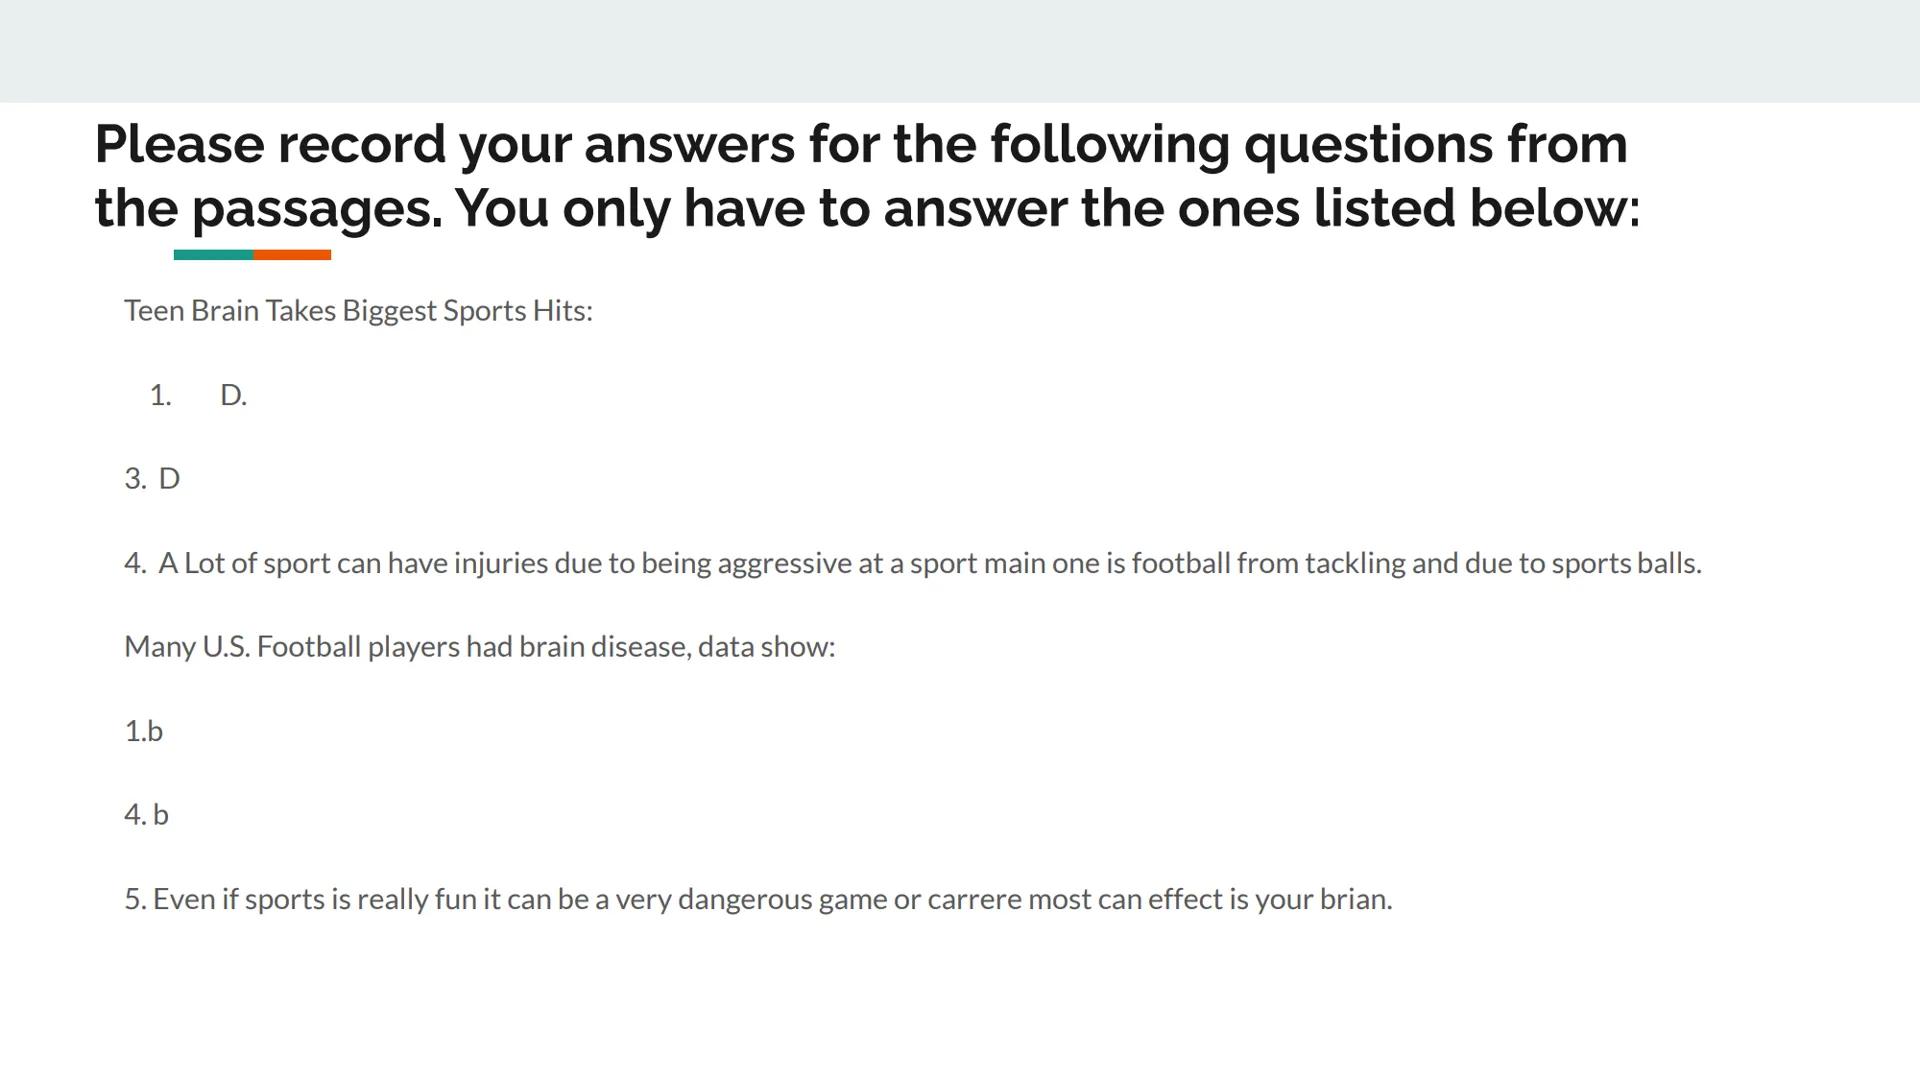Click the answer "D." for question 1
Screen dimensions: 1920x1080
[x=233, y=396]
